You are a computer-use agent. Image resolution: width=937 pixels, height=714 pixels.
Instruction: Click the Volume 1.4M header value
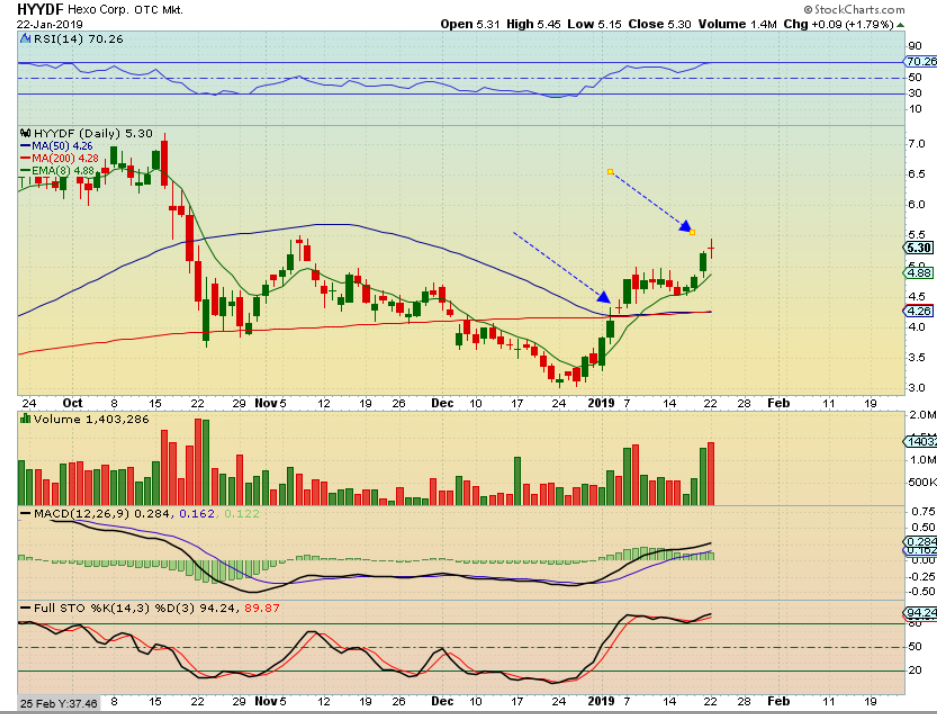click(737, 24)
